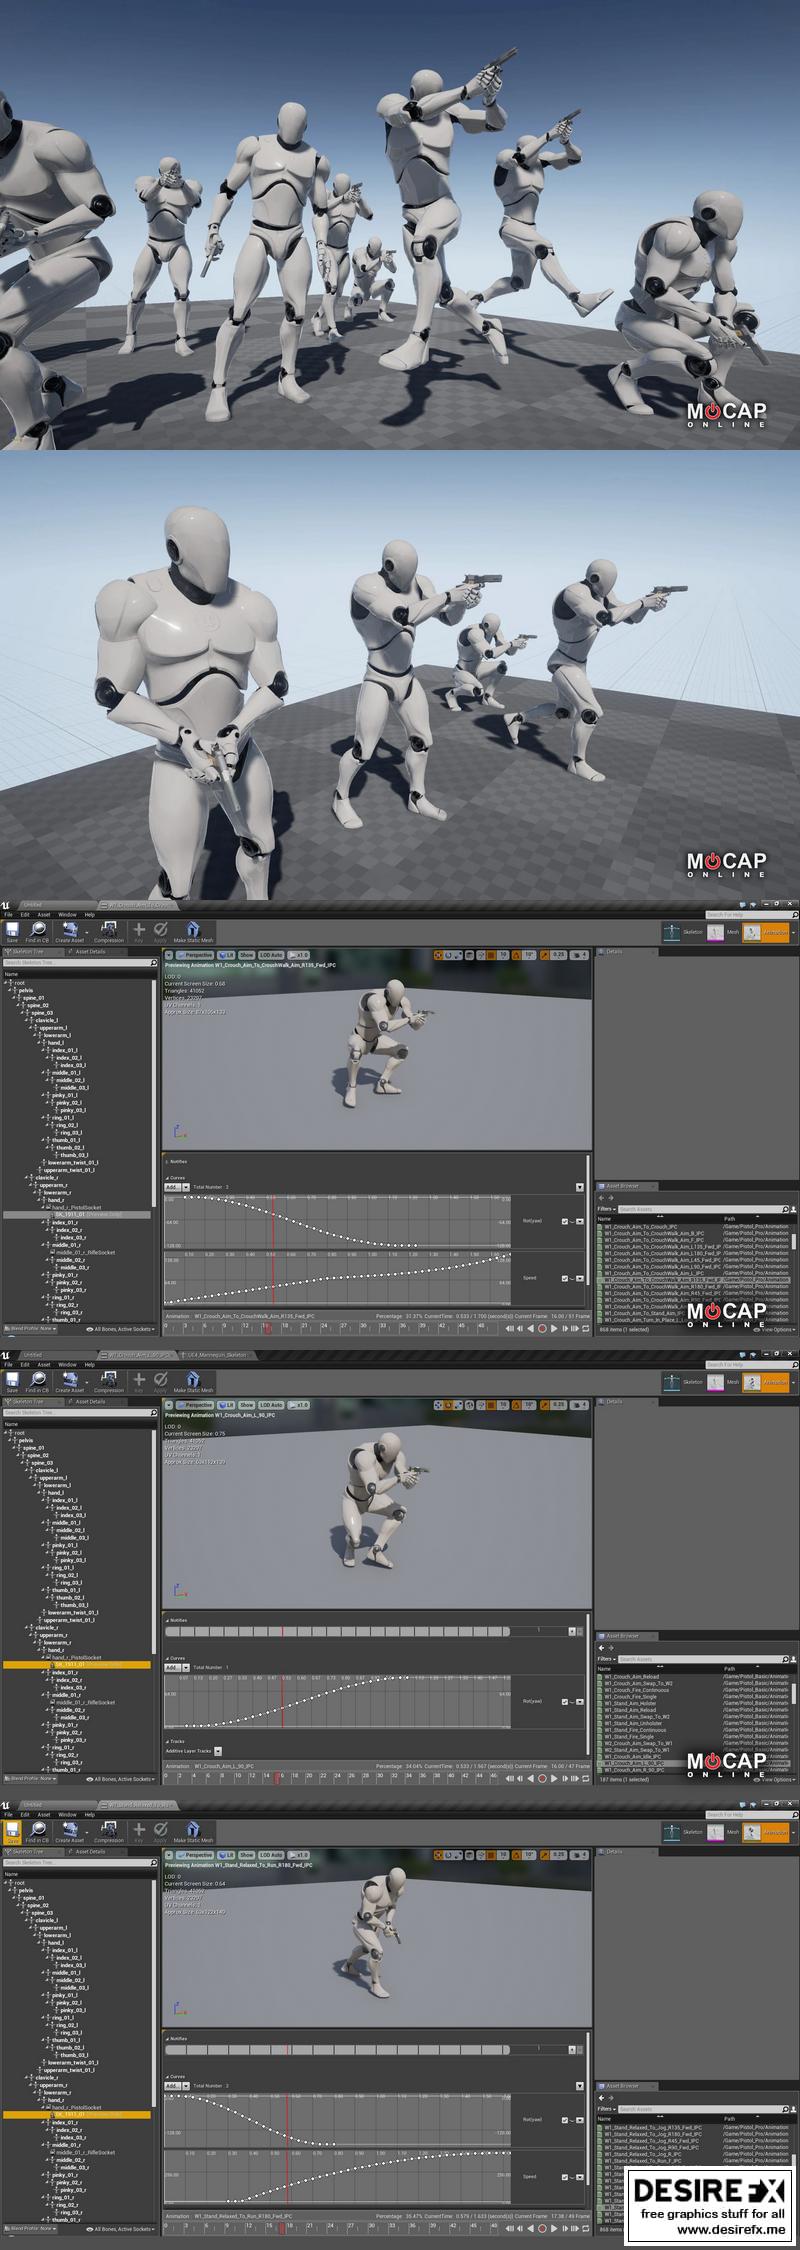Image resolution: width=800 pixels, height=2250 pixels.
Task: Click Save in the Stand_Relaxed_To_Run animation editor
Action: click(12, 1833)
